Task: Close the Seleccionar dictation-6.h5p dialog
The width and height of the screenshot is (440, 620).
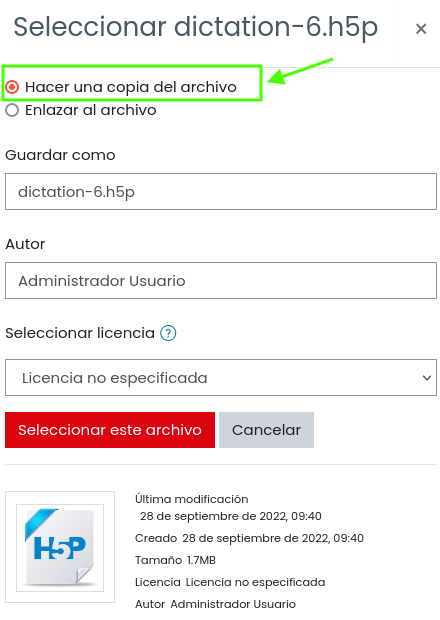Action: [x=421, y=28]
